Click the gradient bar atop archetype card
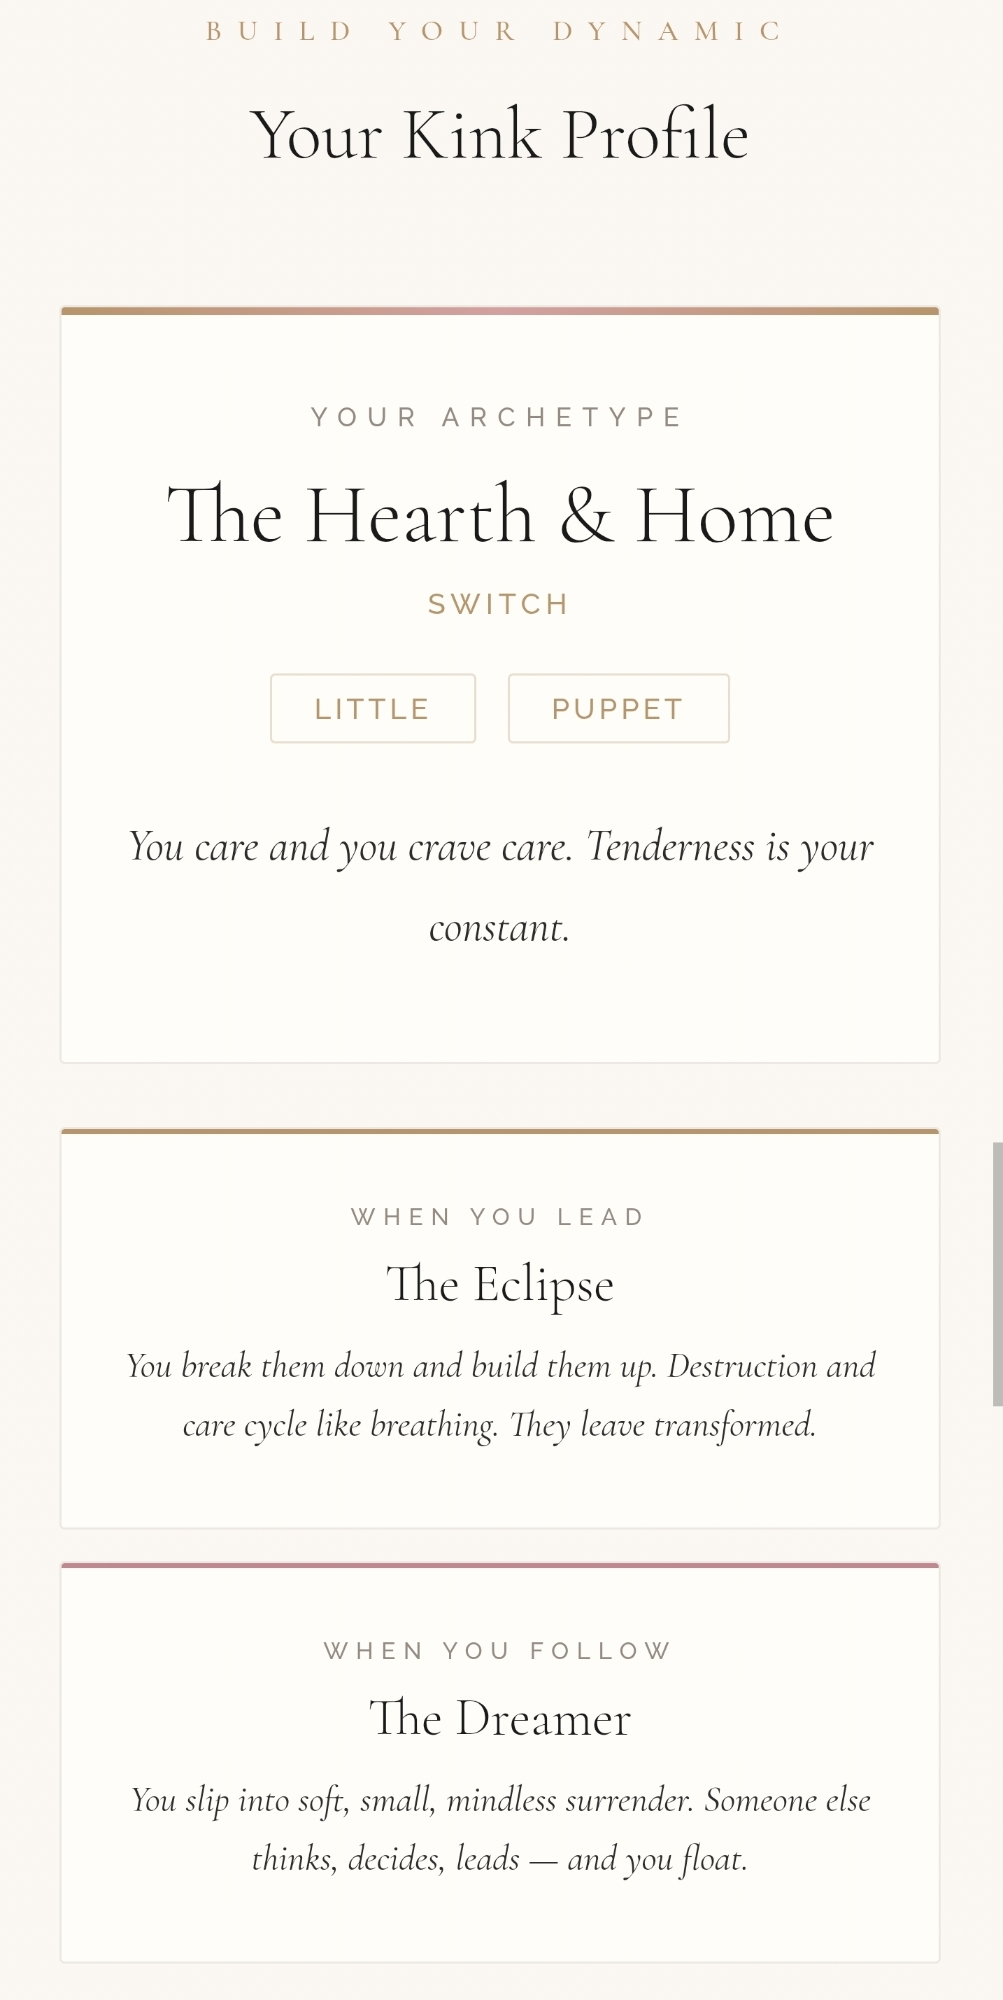Image resolution: width=1003 pixels, height=2000 pixels. (x=500, y=311)
